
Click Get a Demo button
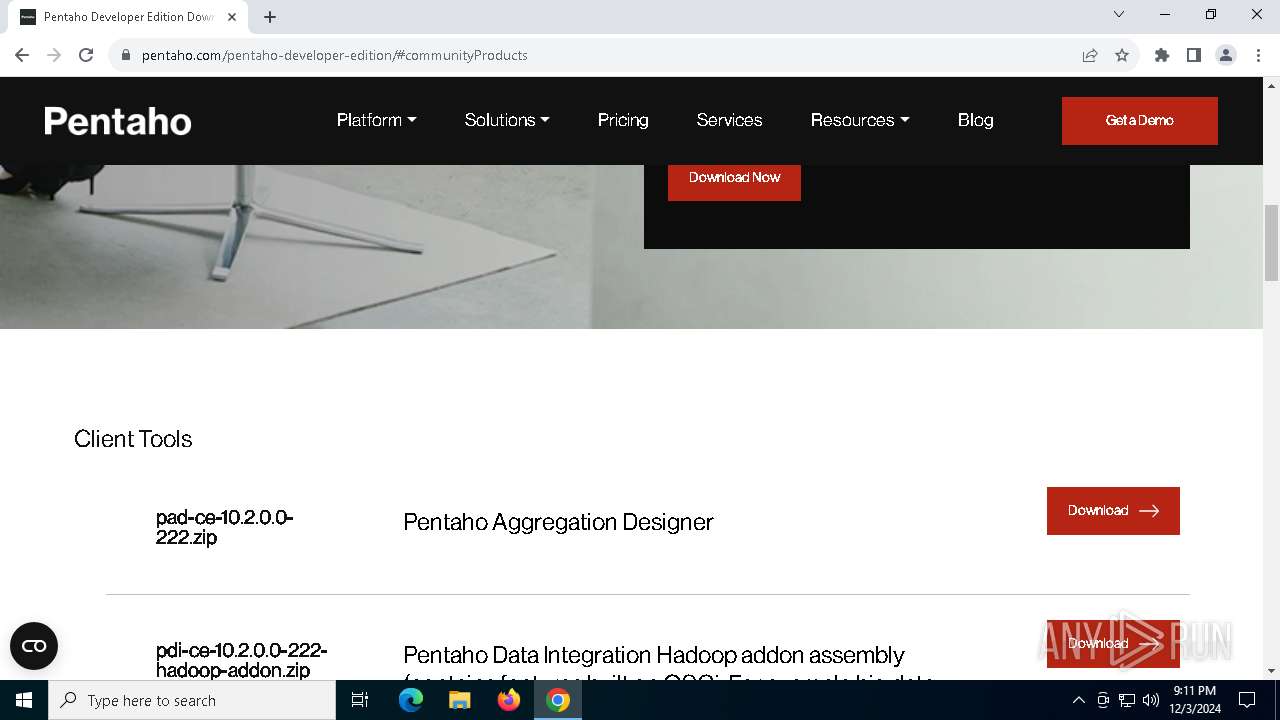click(1140, 121)
